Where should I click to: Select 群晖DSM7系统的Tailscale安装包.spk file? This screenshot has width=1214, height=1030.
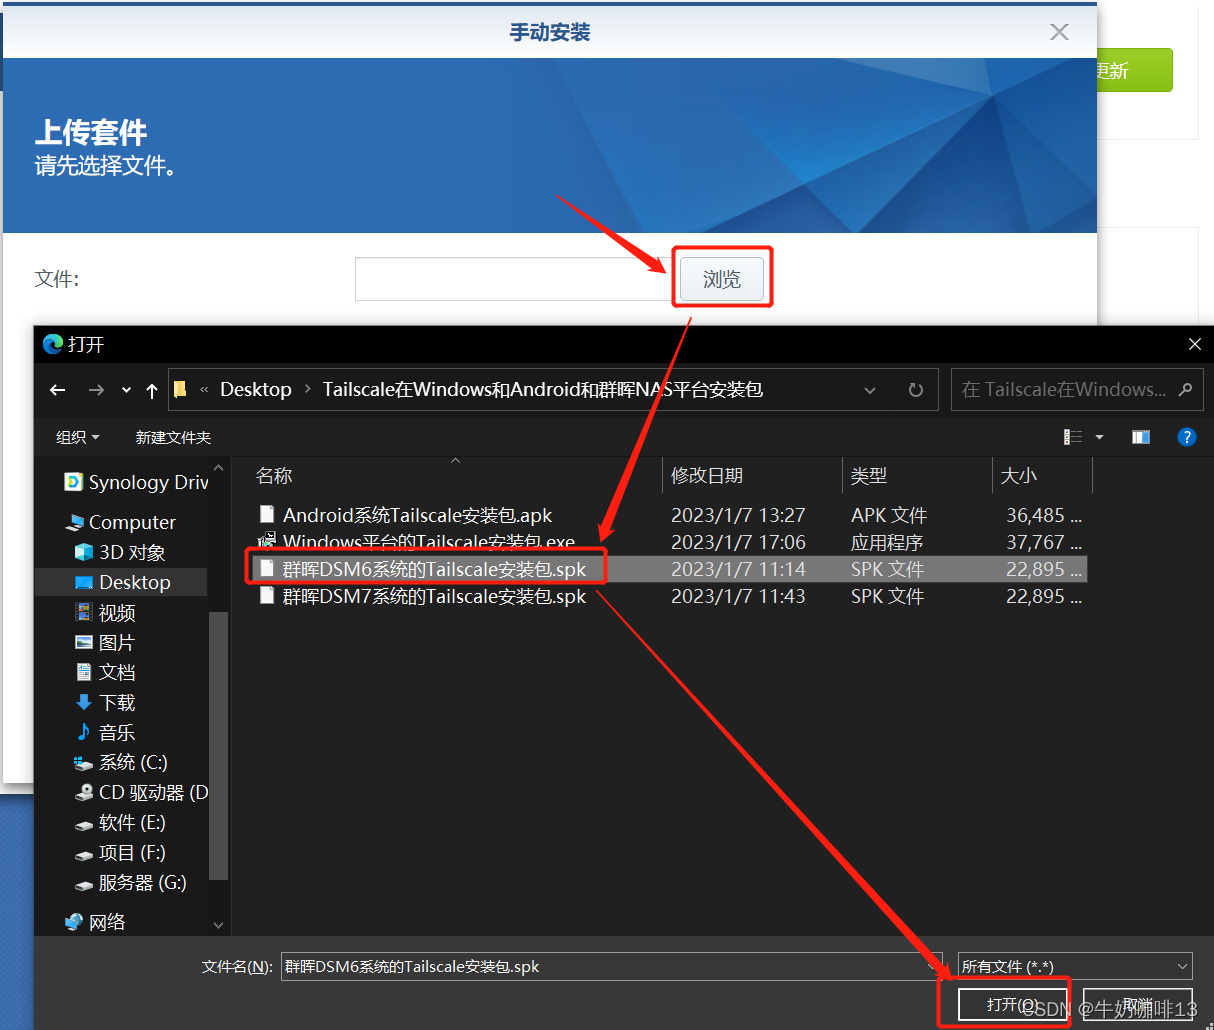(434, 596)
